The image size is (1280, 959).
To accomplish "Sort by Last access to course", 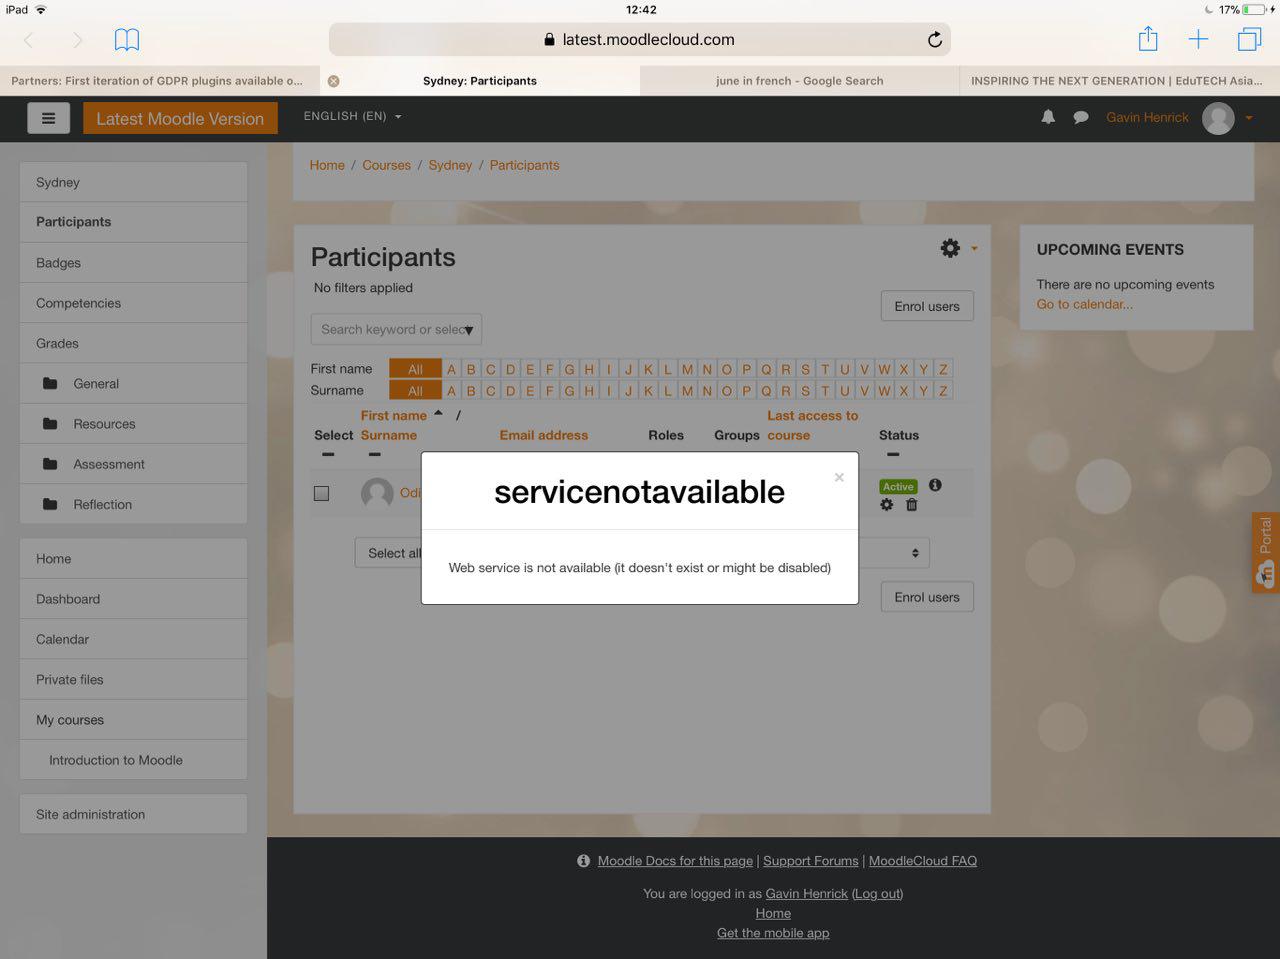I will point(812,425).
